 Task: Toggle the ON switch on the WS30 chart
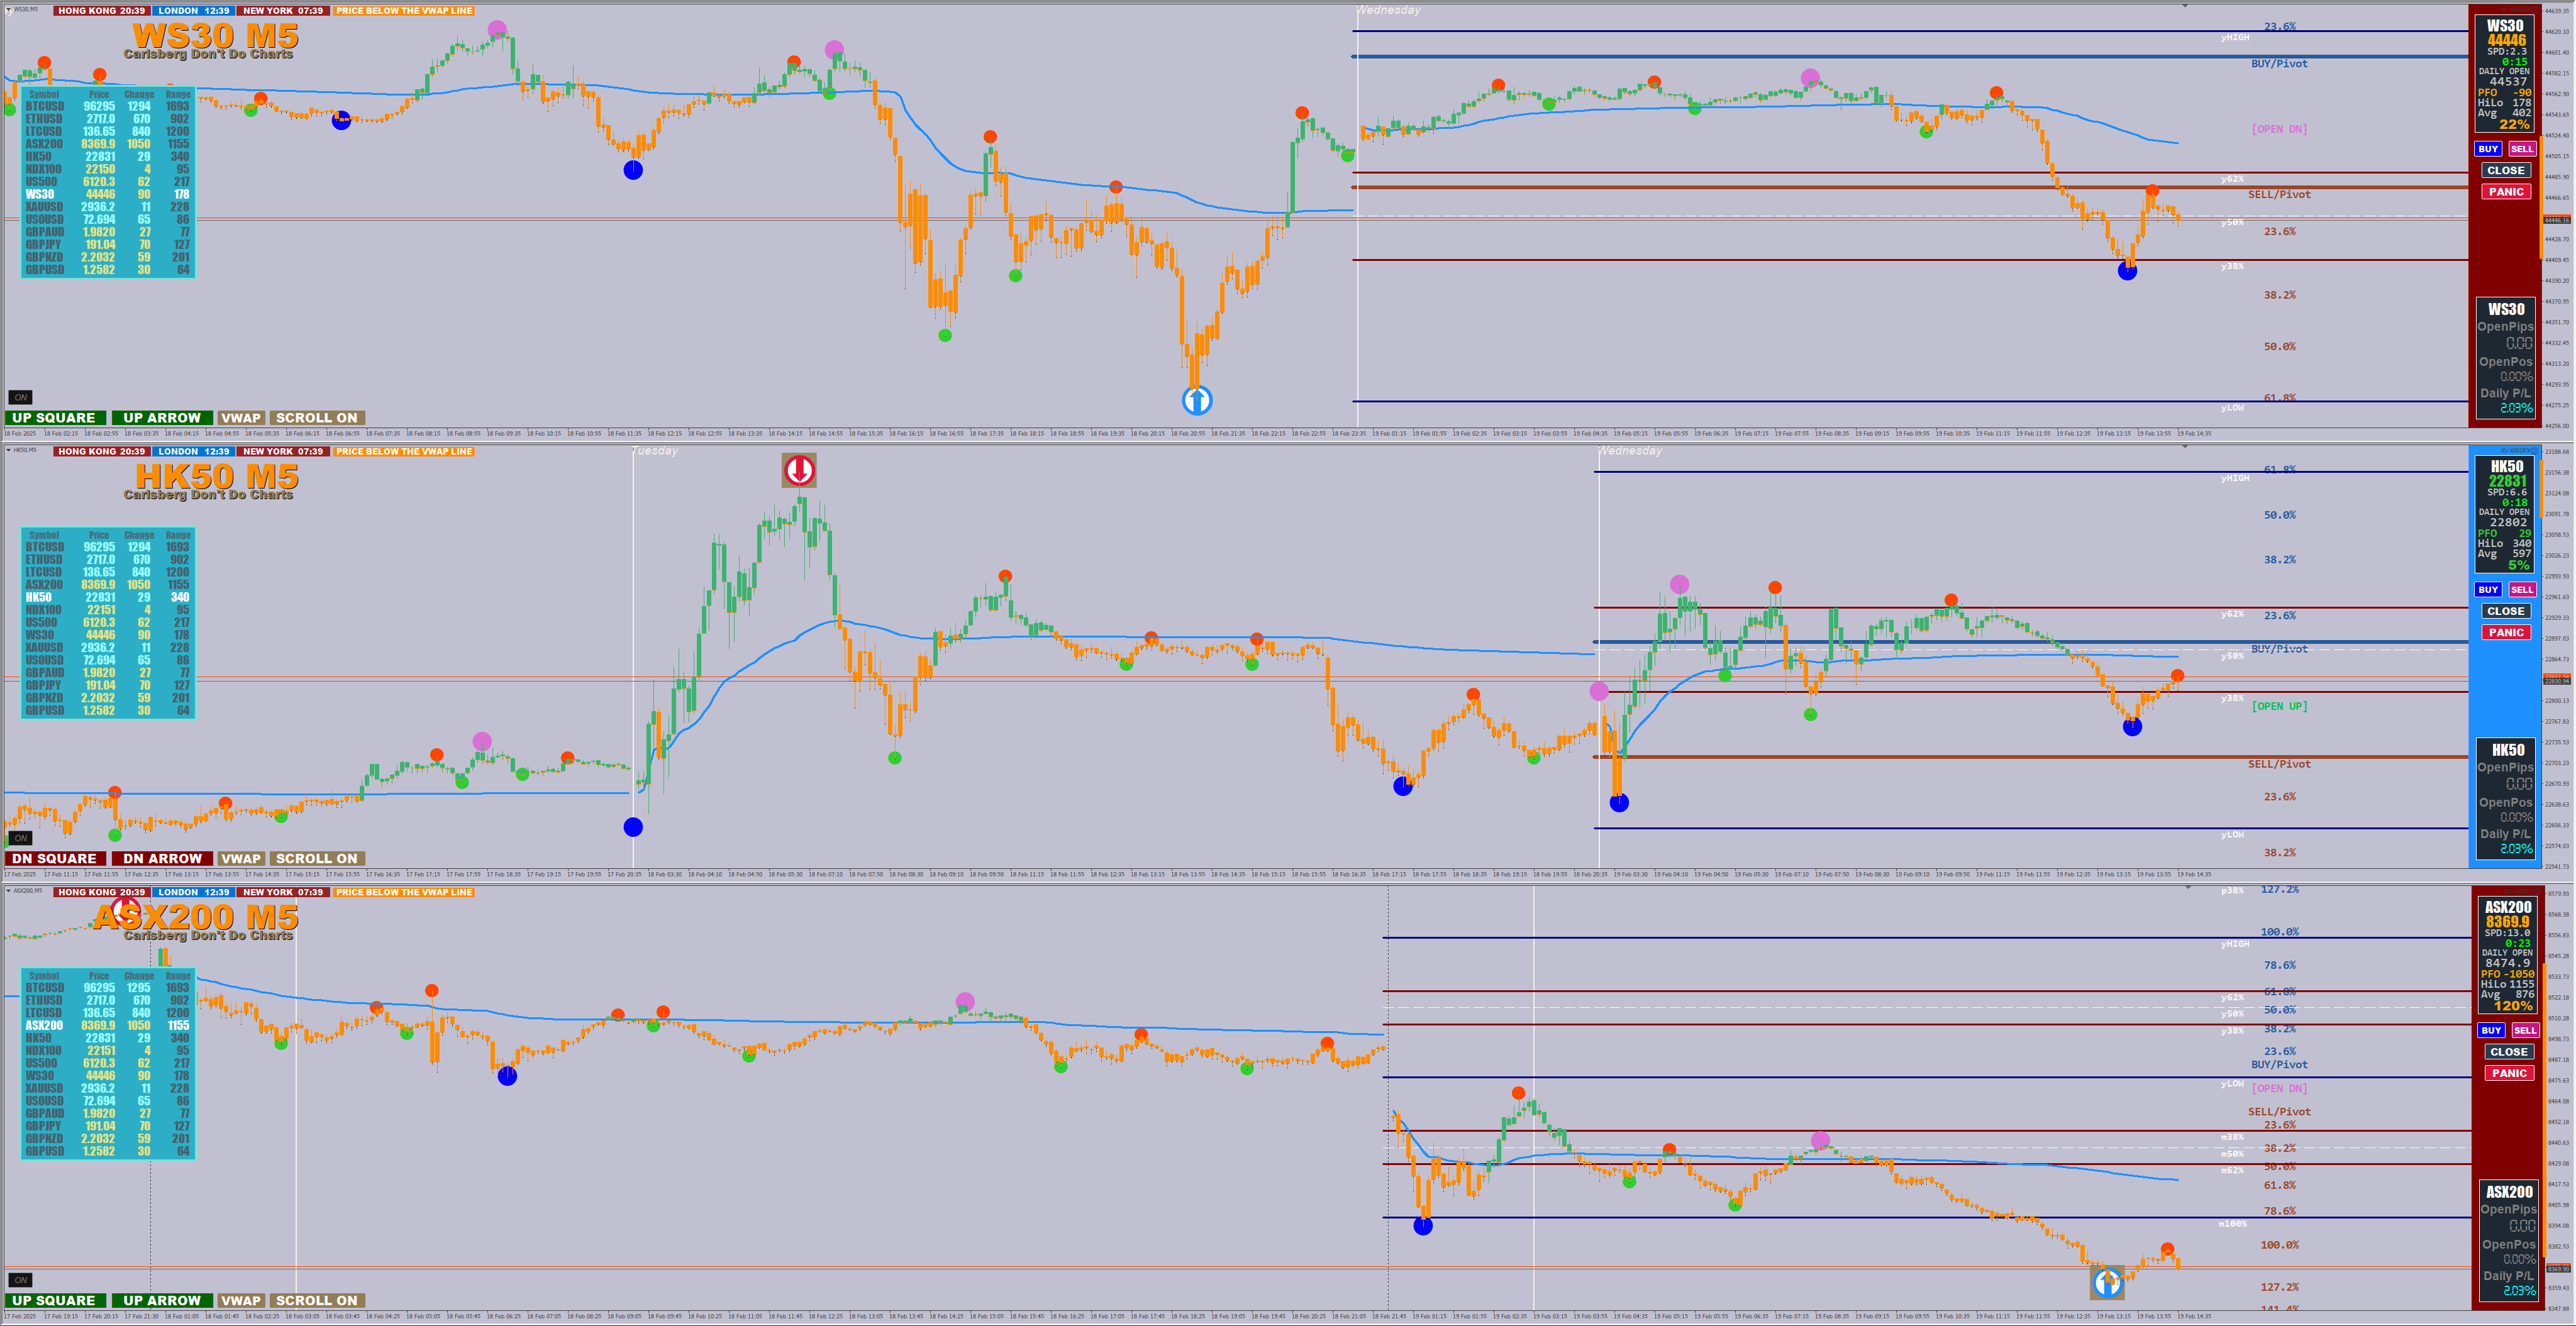tap(20, 397)
